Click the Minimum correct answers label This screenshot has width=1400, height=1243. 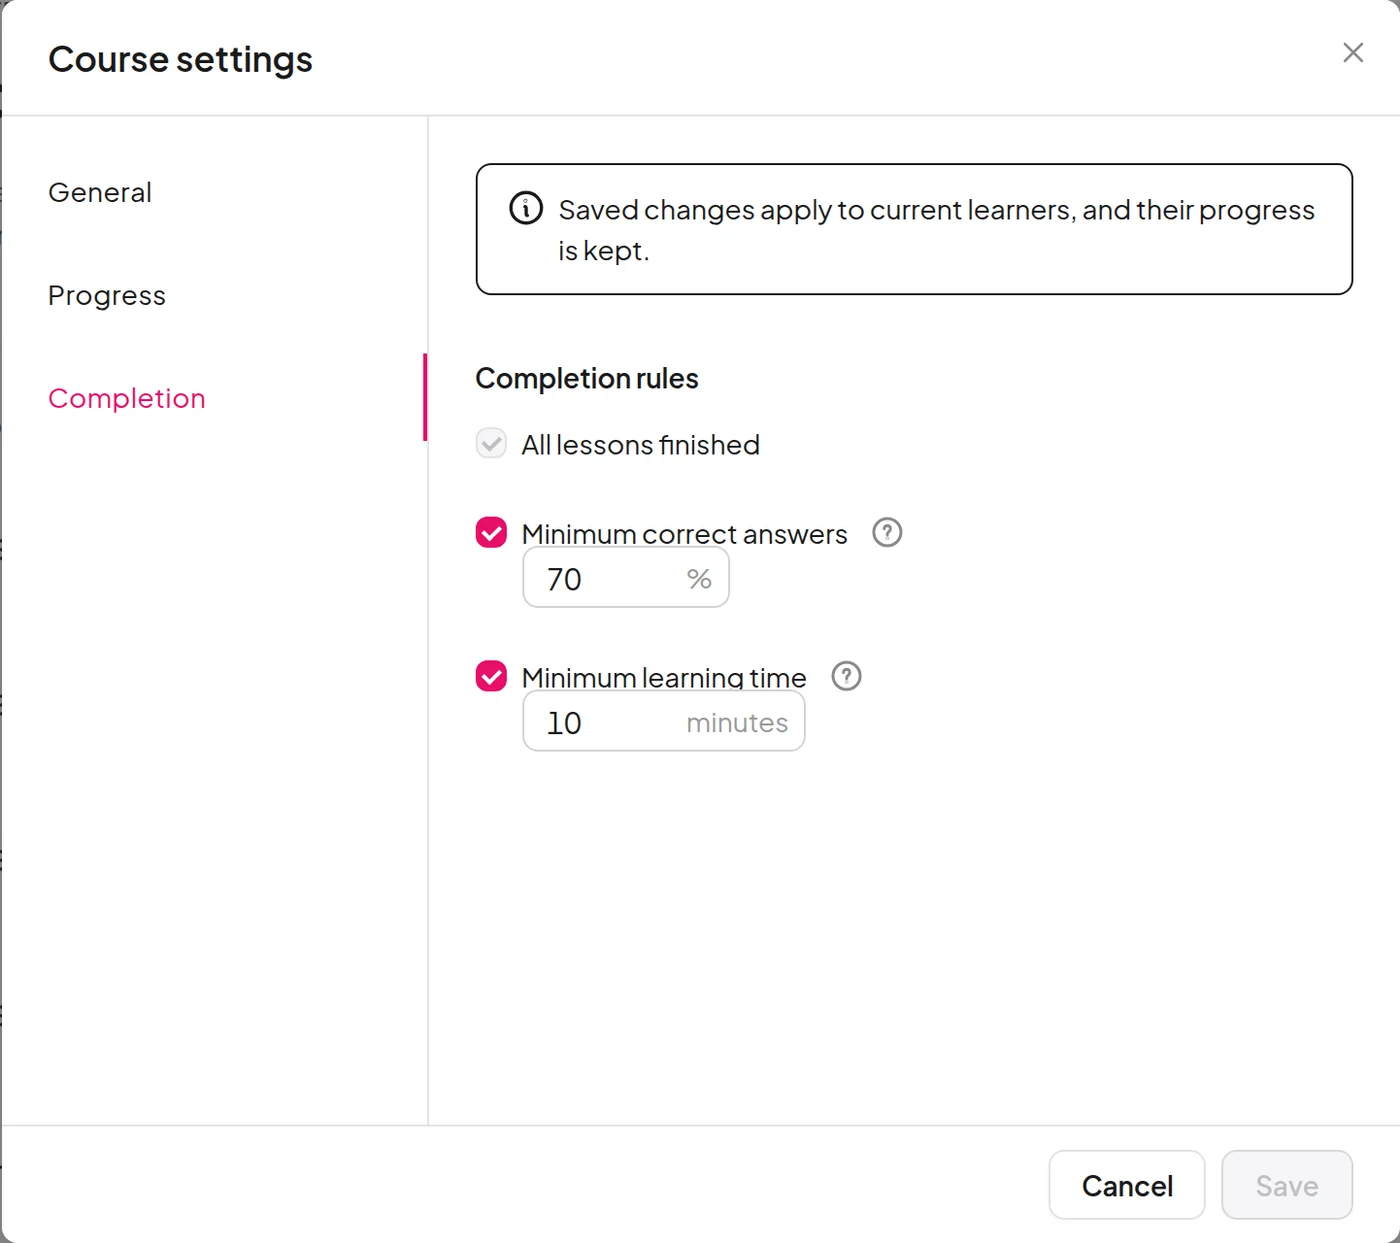coord(685,533)
